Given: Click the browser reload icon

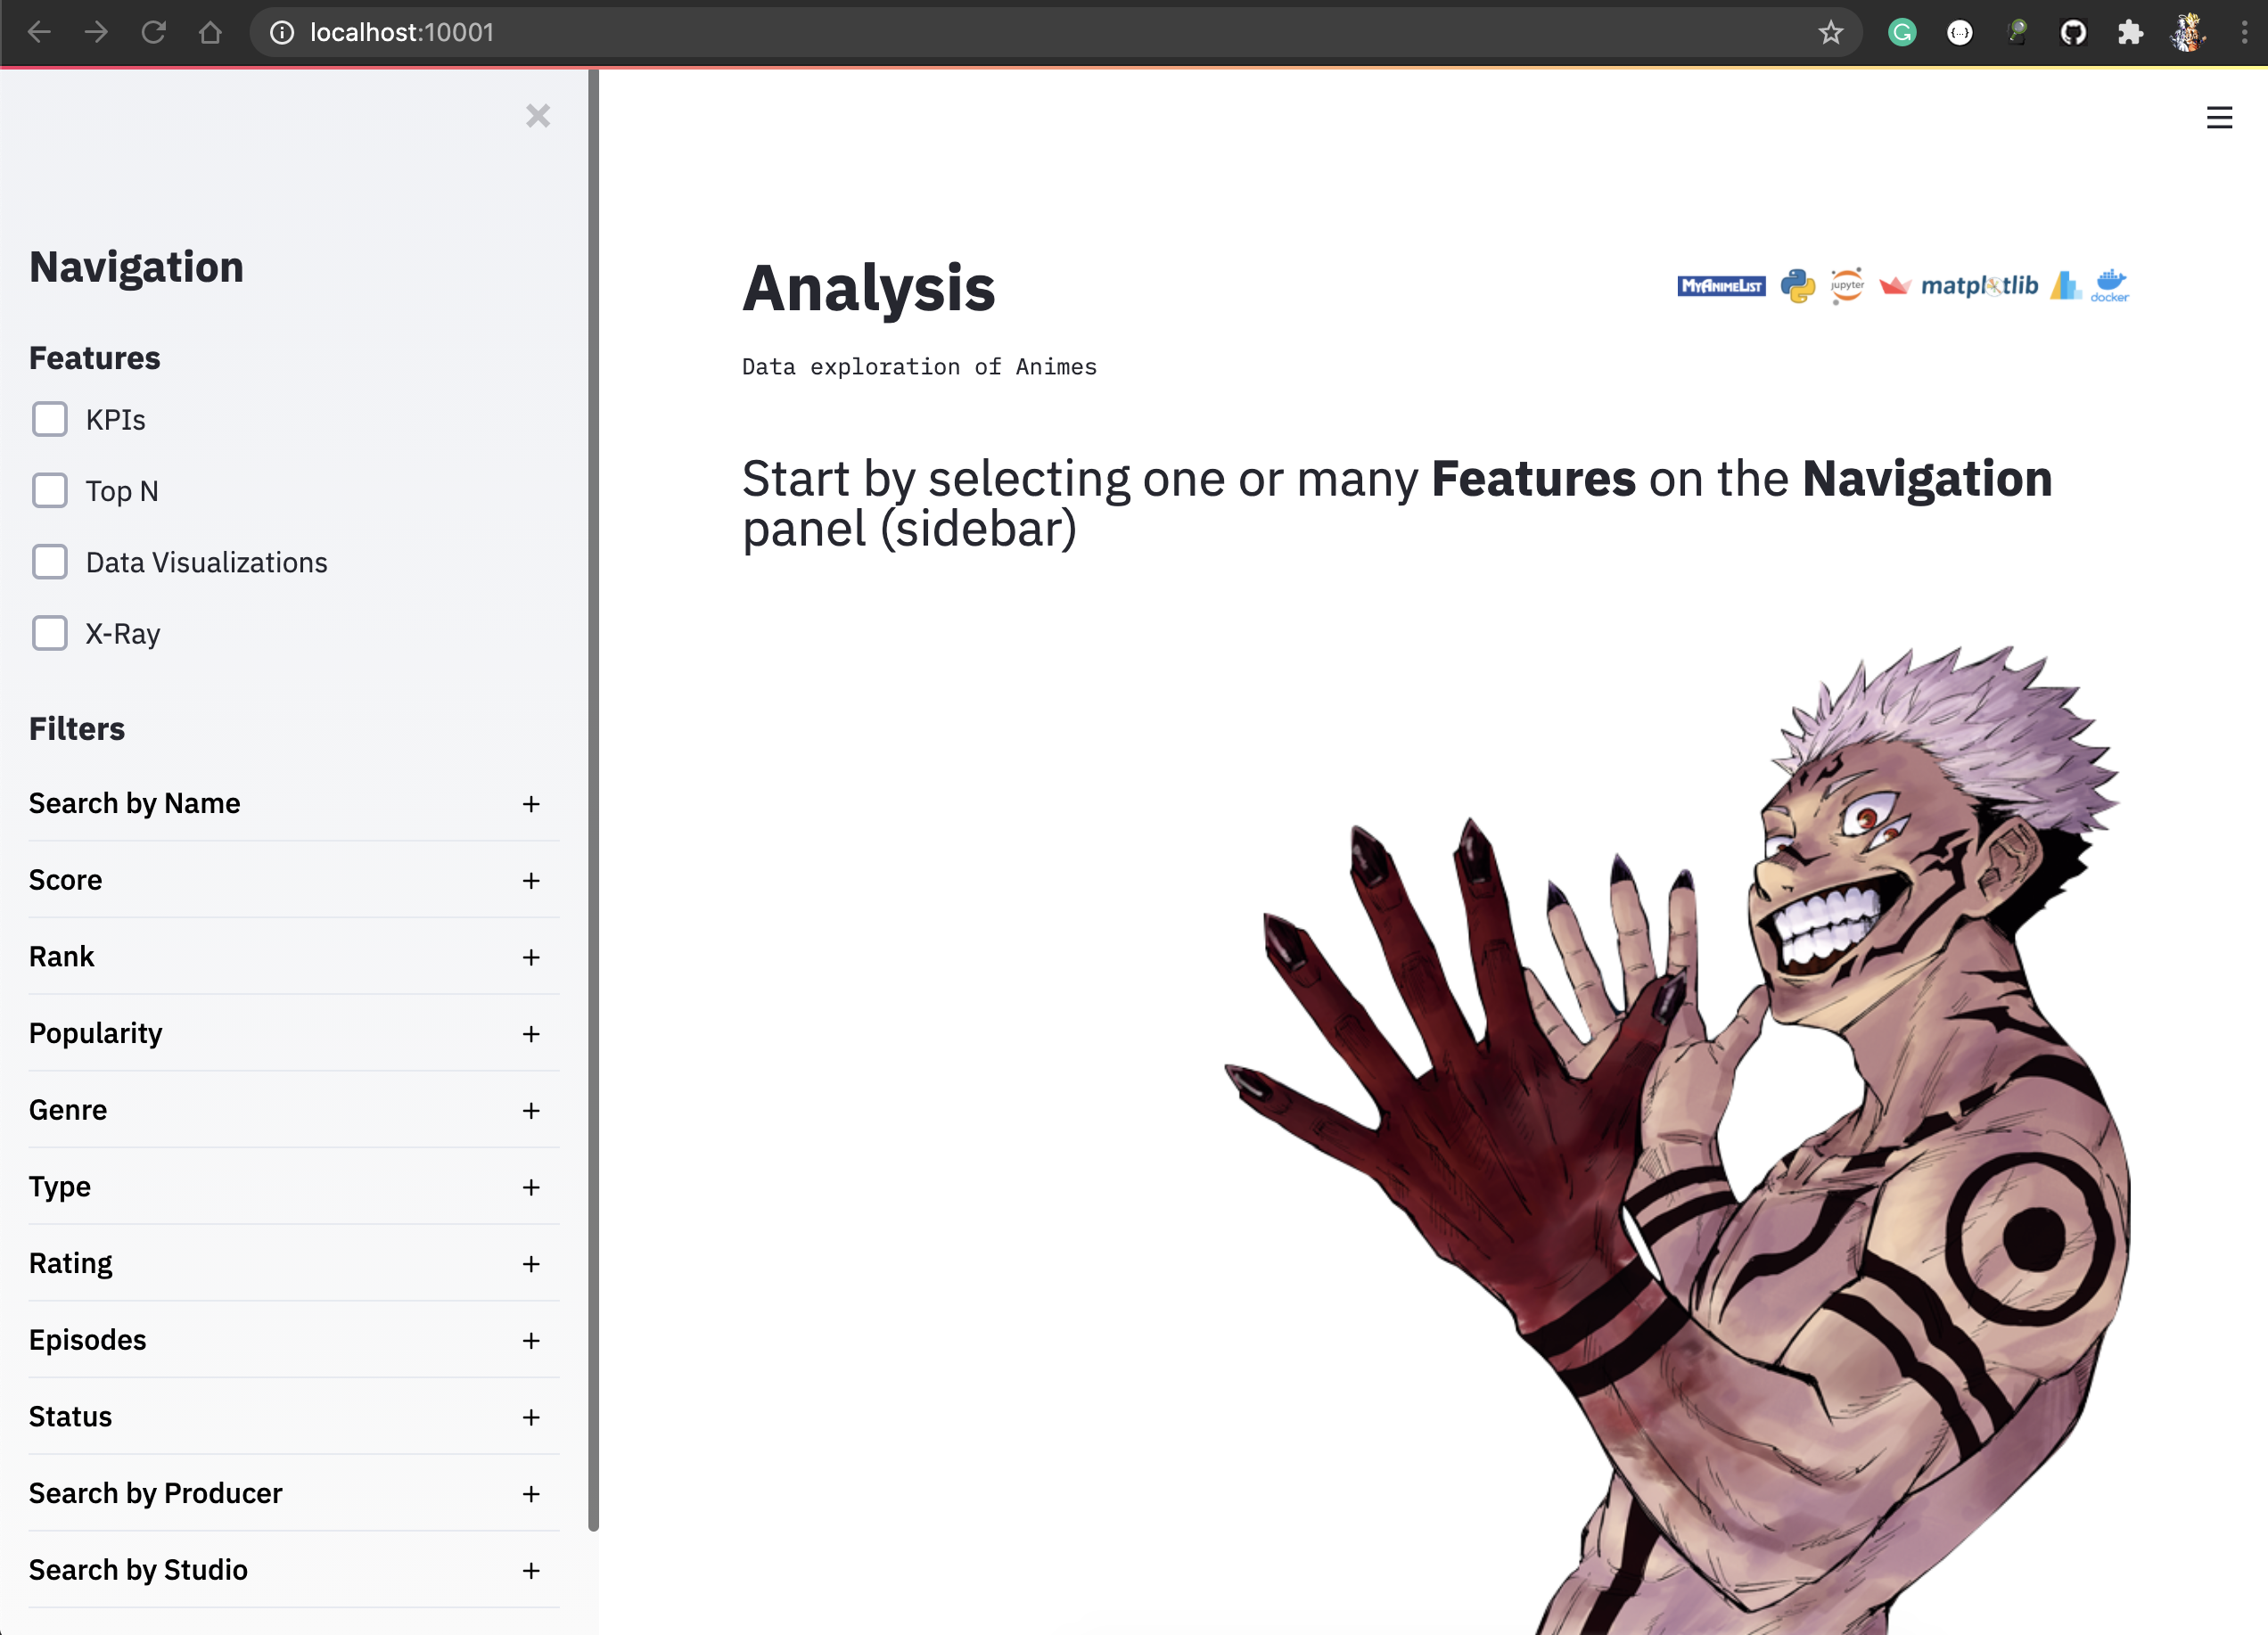Looking at the screenshot, I should [x=153, y=32].
